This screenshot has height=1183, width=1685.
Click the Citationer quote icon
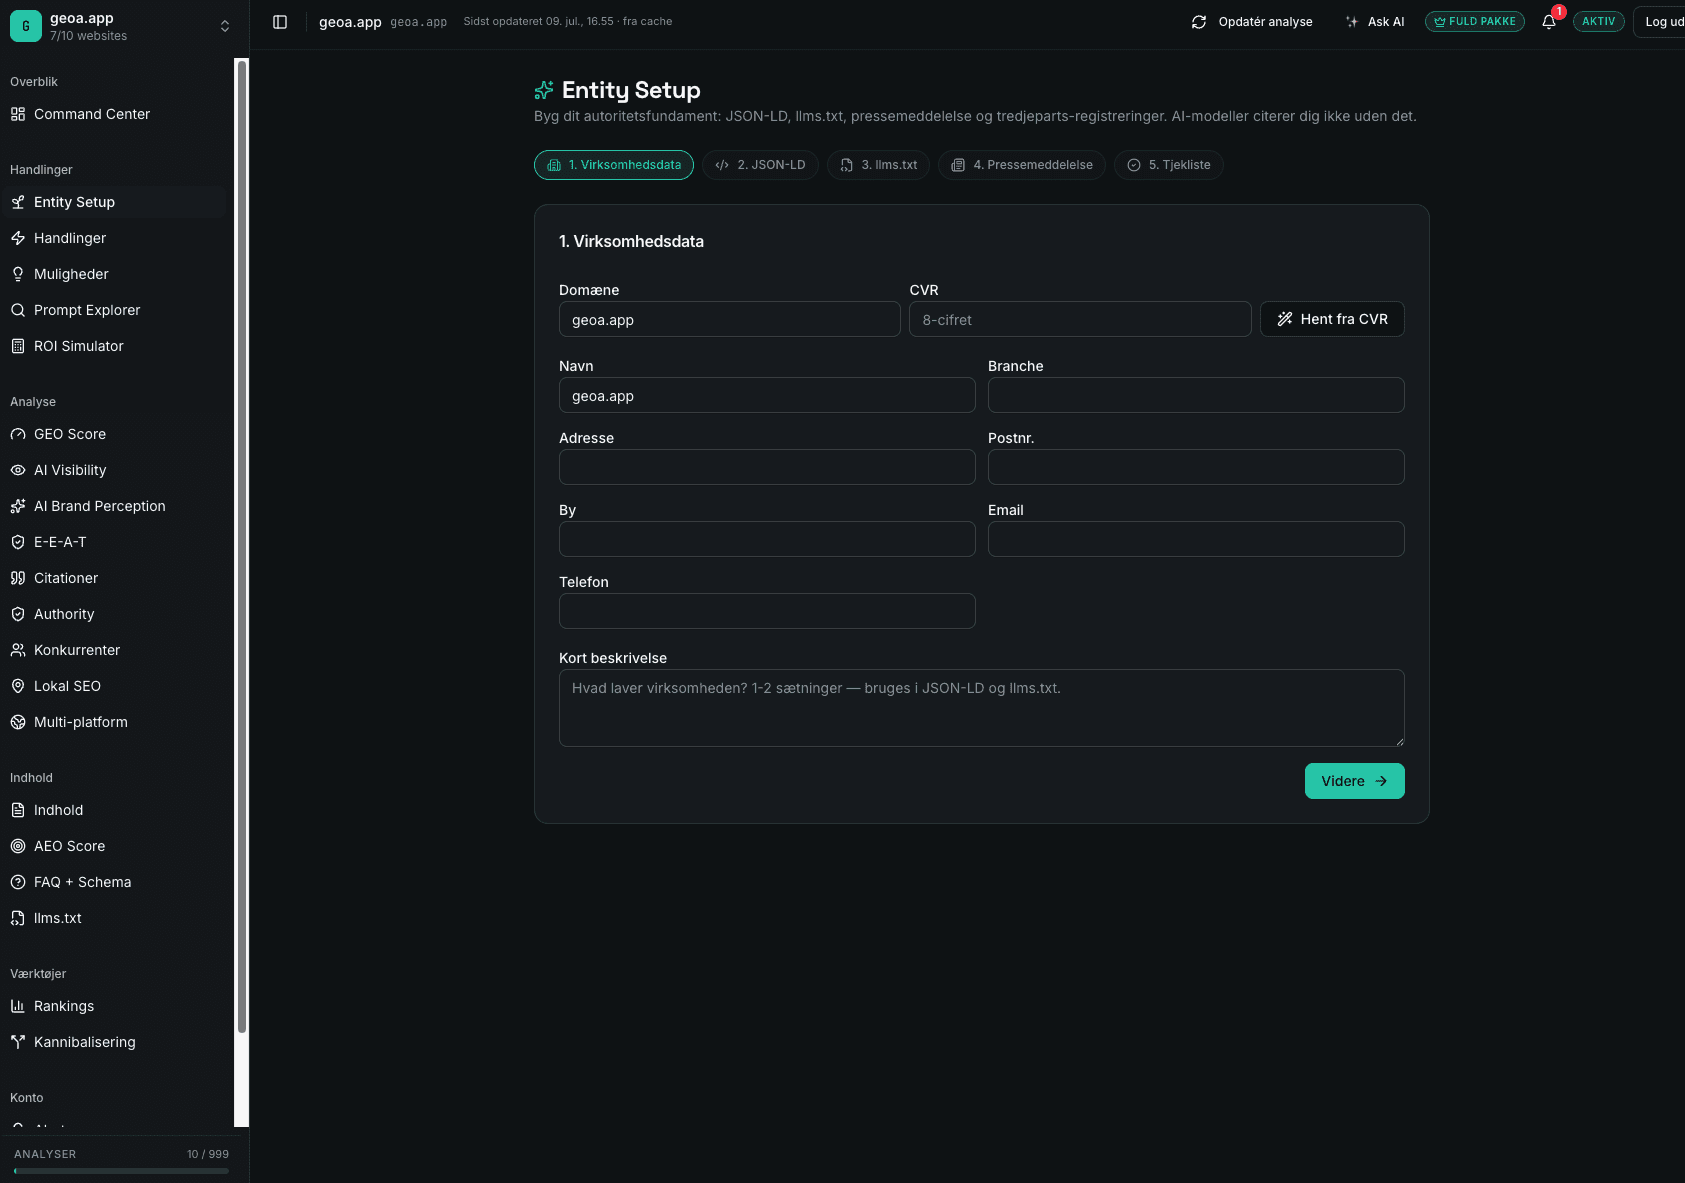point(18,578)
